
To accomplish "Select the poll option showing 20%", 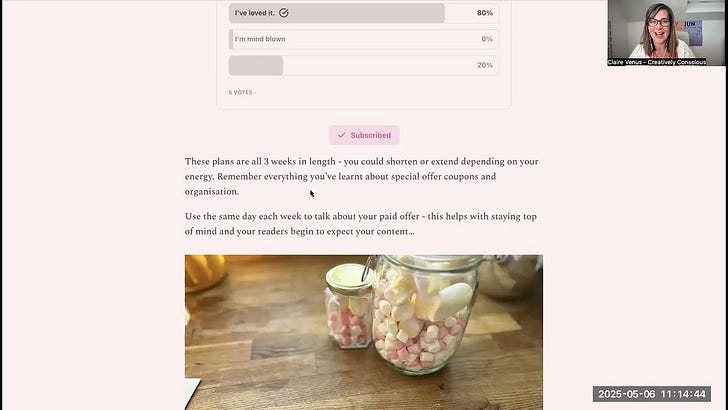I will (364, 65).
